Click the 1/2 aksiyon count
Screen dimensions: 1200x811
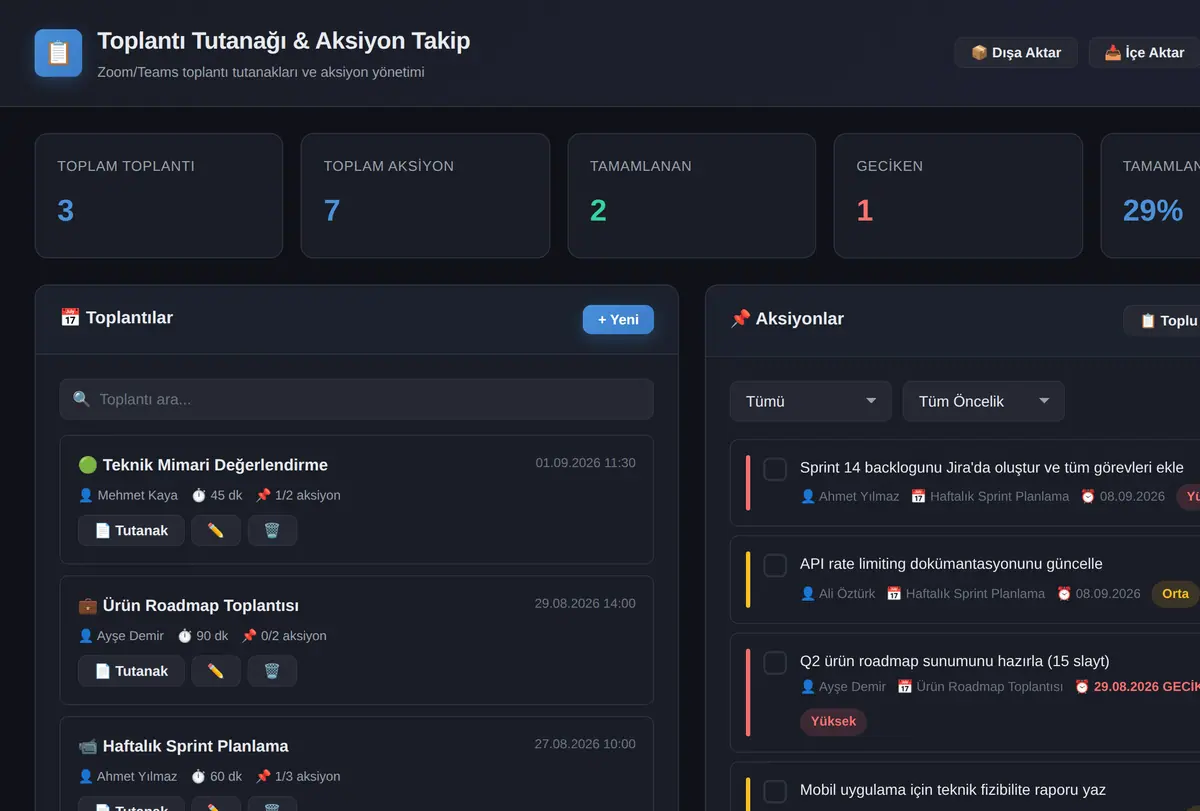point(298,495)
